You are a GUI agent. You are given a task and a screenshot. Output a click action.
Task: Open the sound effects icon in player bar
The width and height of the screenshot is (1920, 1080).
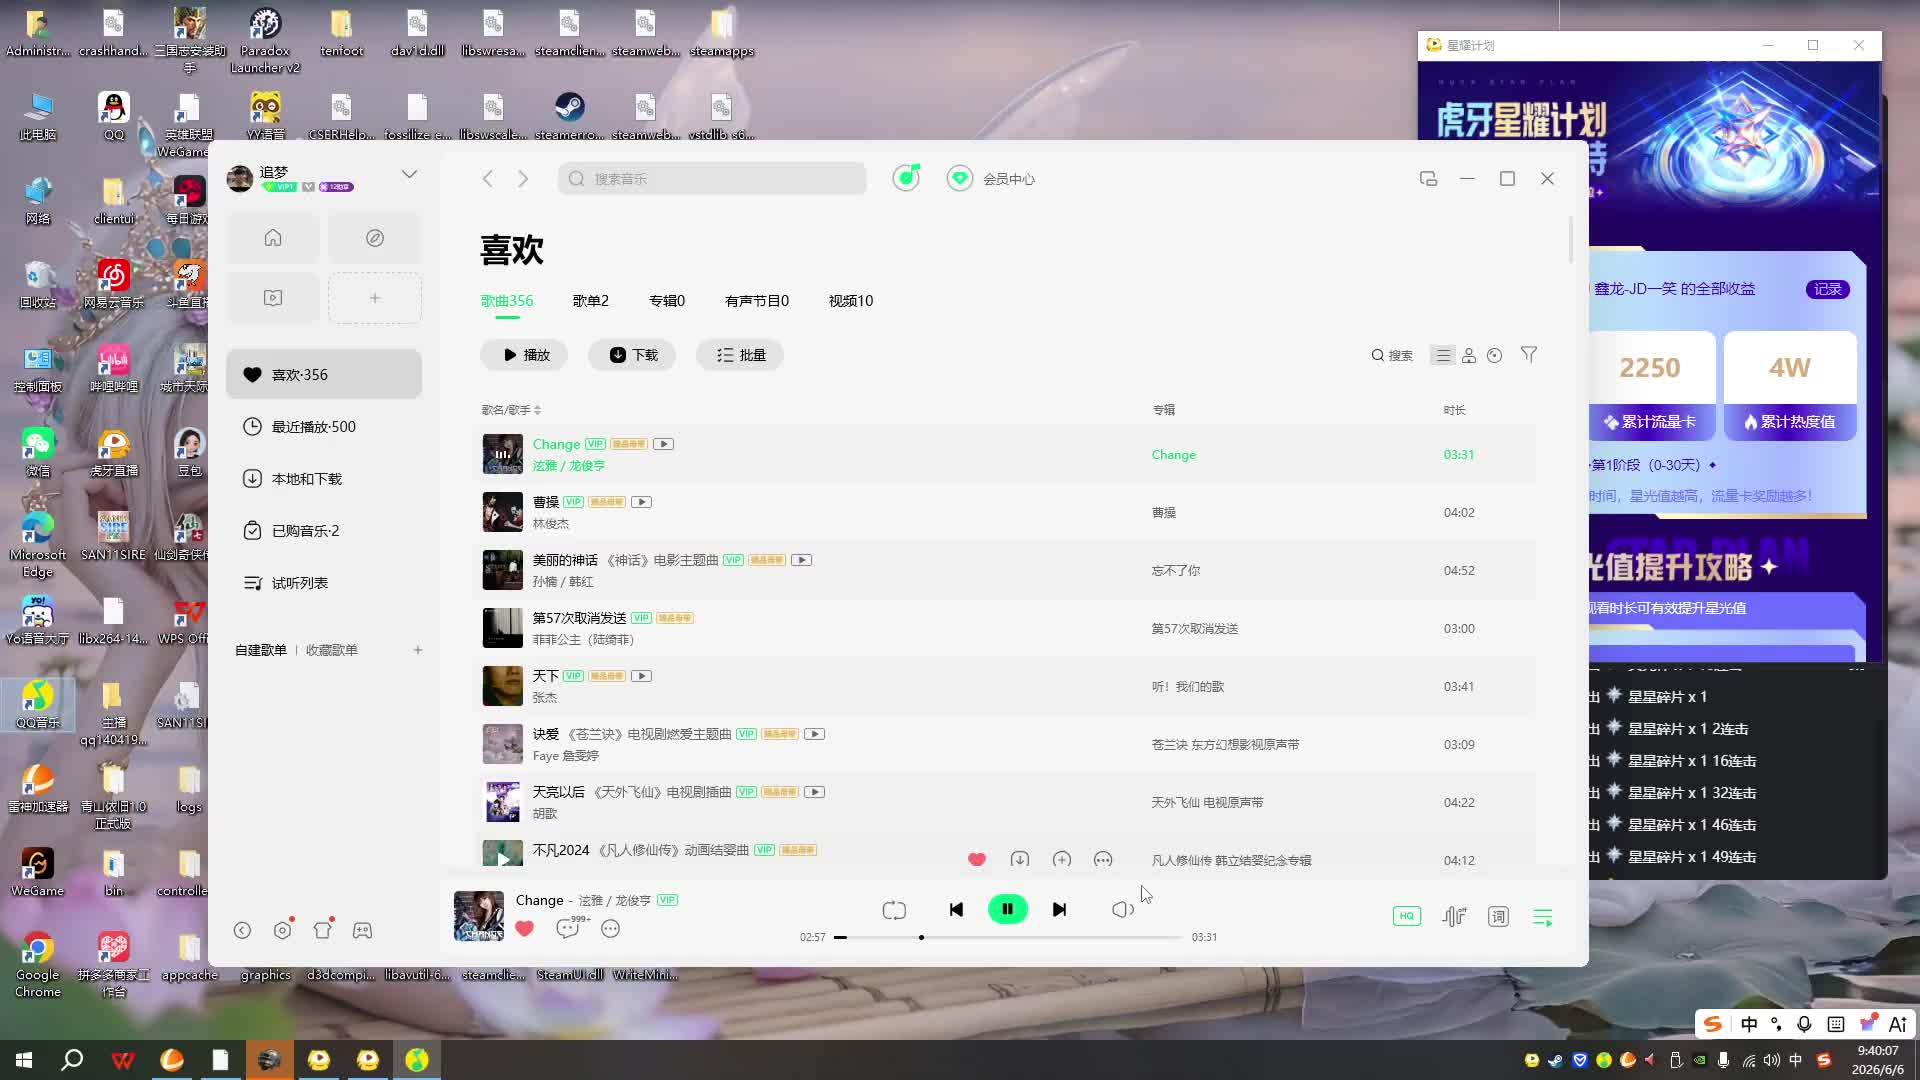1454,916
